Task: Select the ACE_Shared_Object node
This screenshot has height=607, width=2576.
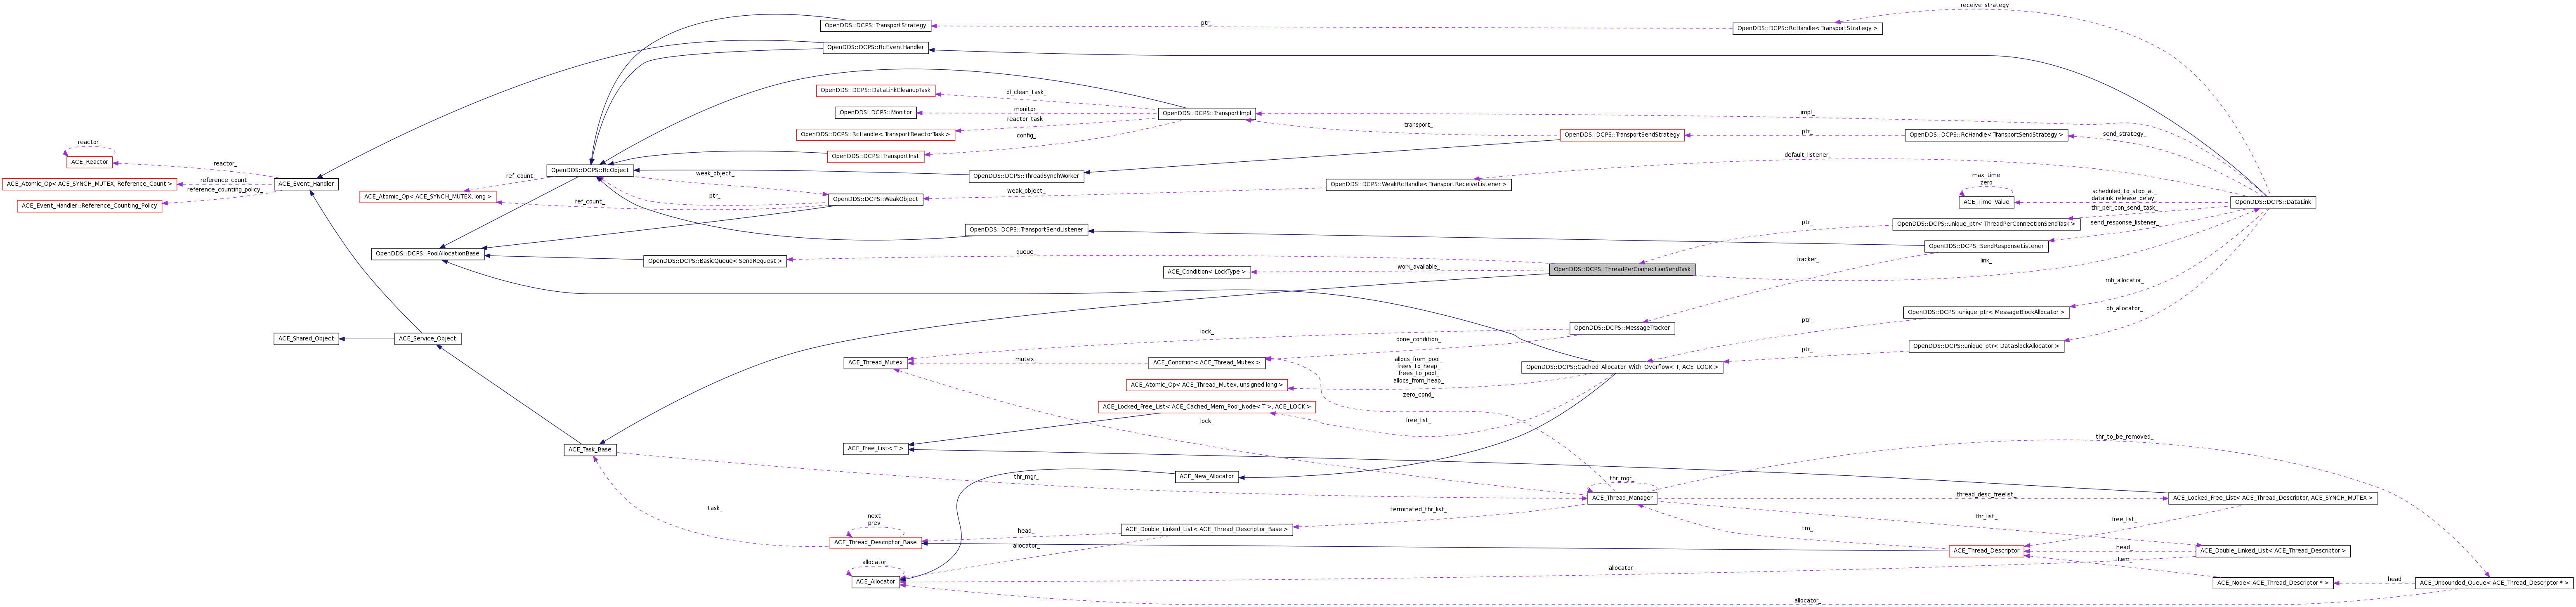Action: (306, 339)
